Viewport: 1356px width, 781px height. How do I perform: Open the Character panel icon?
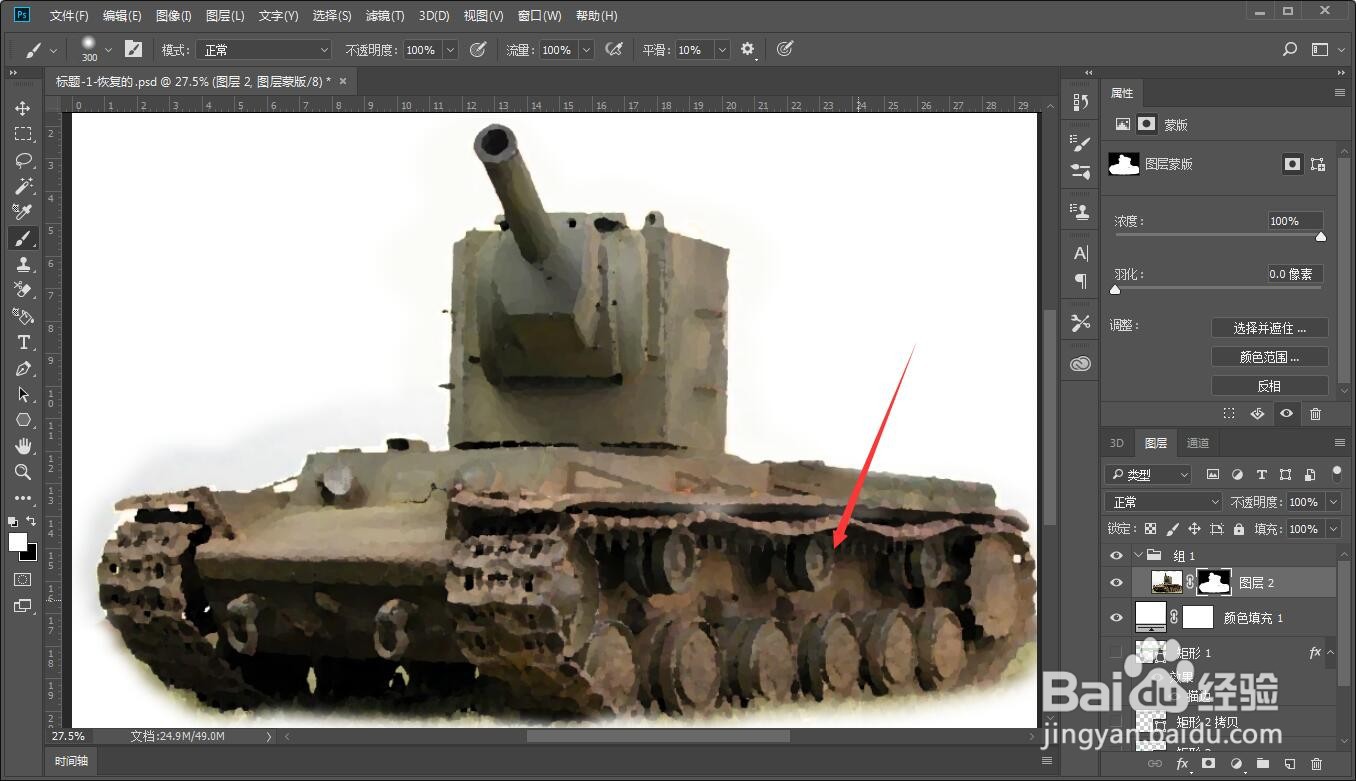point(1080,254)
